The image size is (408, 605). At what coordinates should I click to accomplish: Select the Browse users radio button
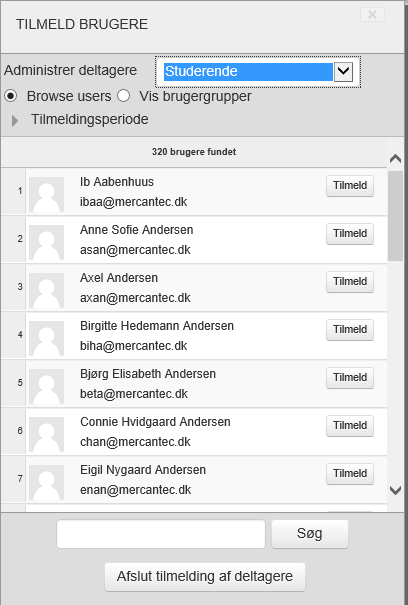tap(10, 96)
